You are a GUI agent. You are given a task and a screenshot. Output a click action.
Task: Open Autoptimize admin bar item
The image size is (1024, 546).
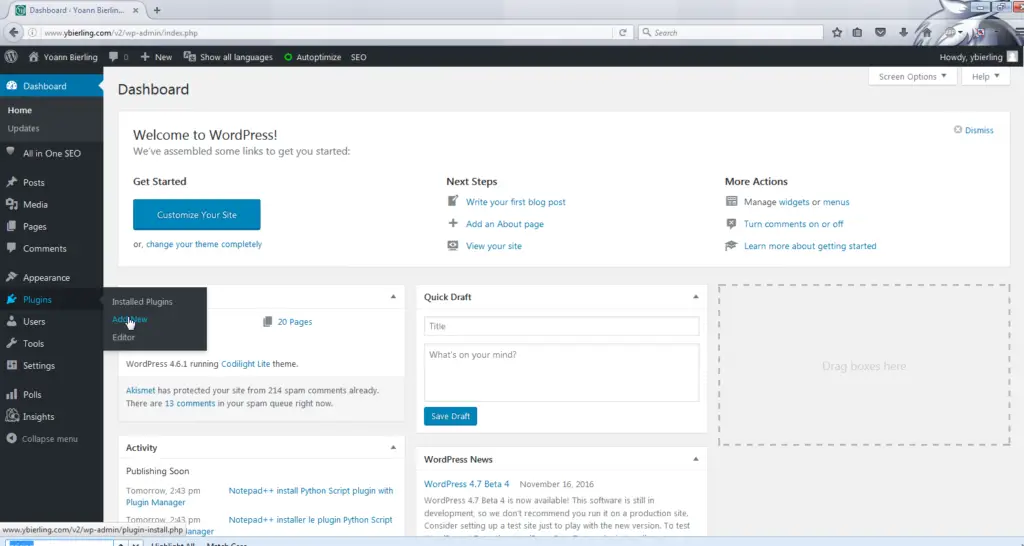click(312, 57)
